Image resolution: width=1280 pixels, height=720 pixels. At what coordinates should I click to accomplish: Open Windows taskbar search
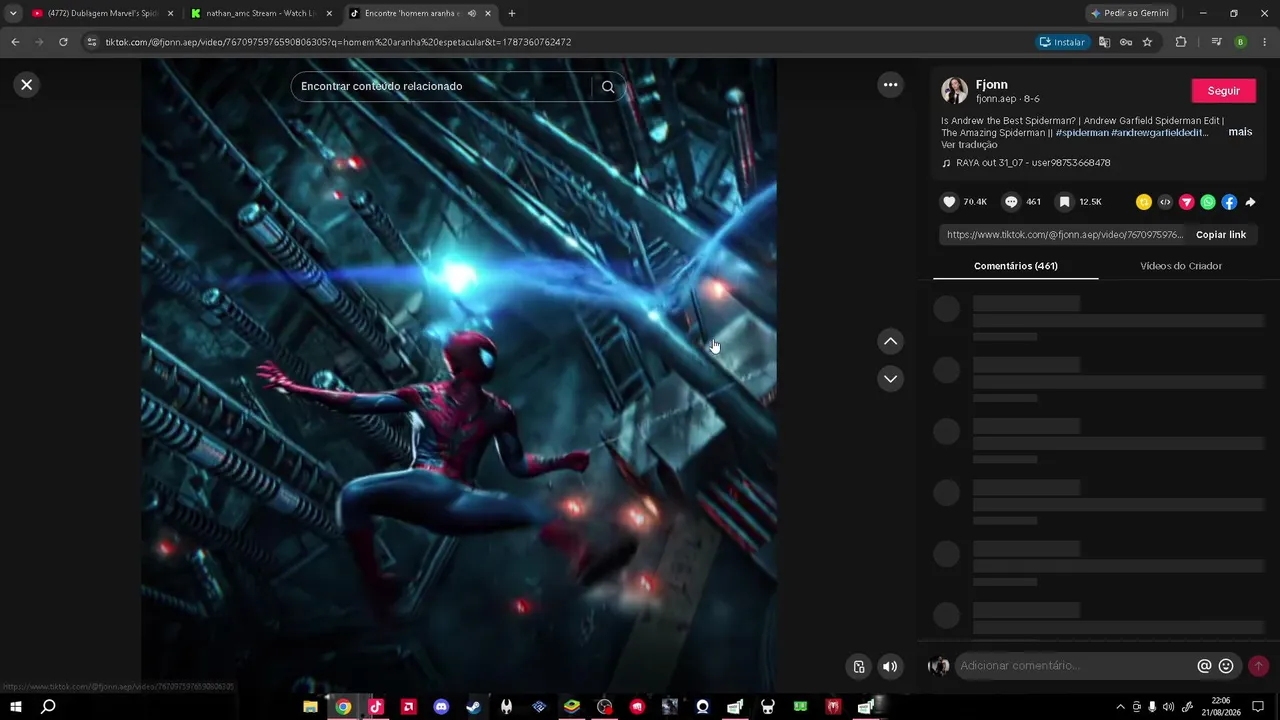click(48, 707)
